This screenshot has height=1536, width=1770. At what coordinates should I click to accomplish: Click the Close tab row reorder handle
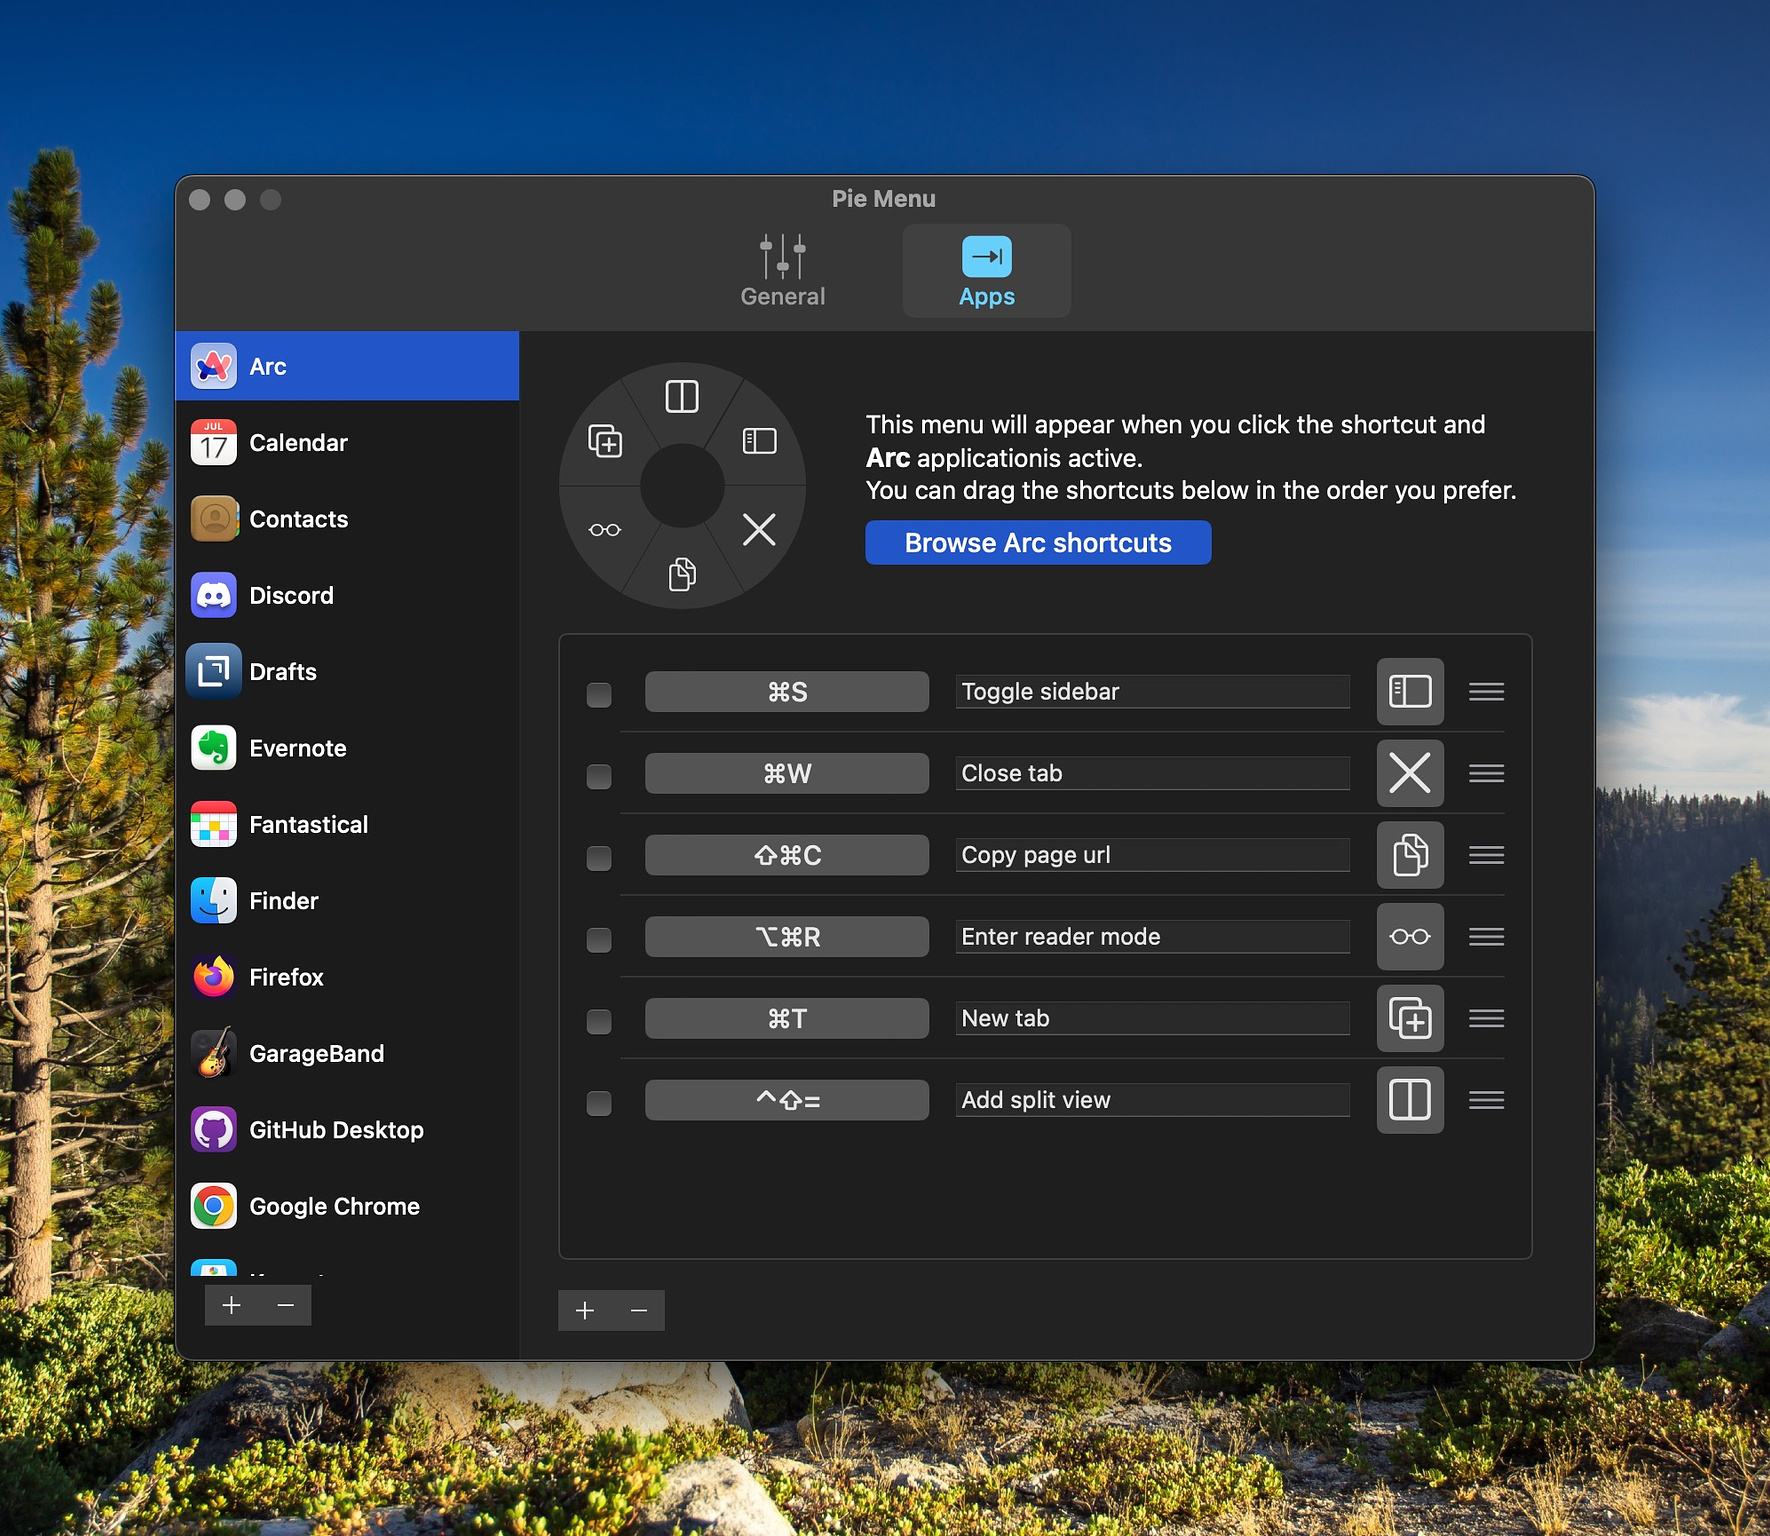click(1486, 773)
